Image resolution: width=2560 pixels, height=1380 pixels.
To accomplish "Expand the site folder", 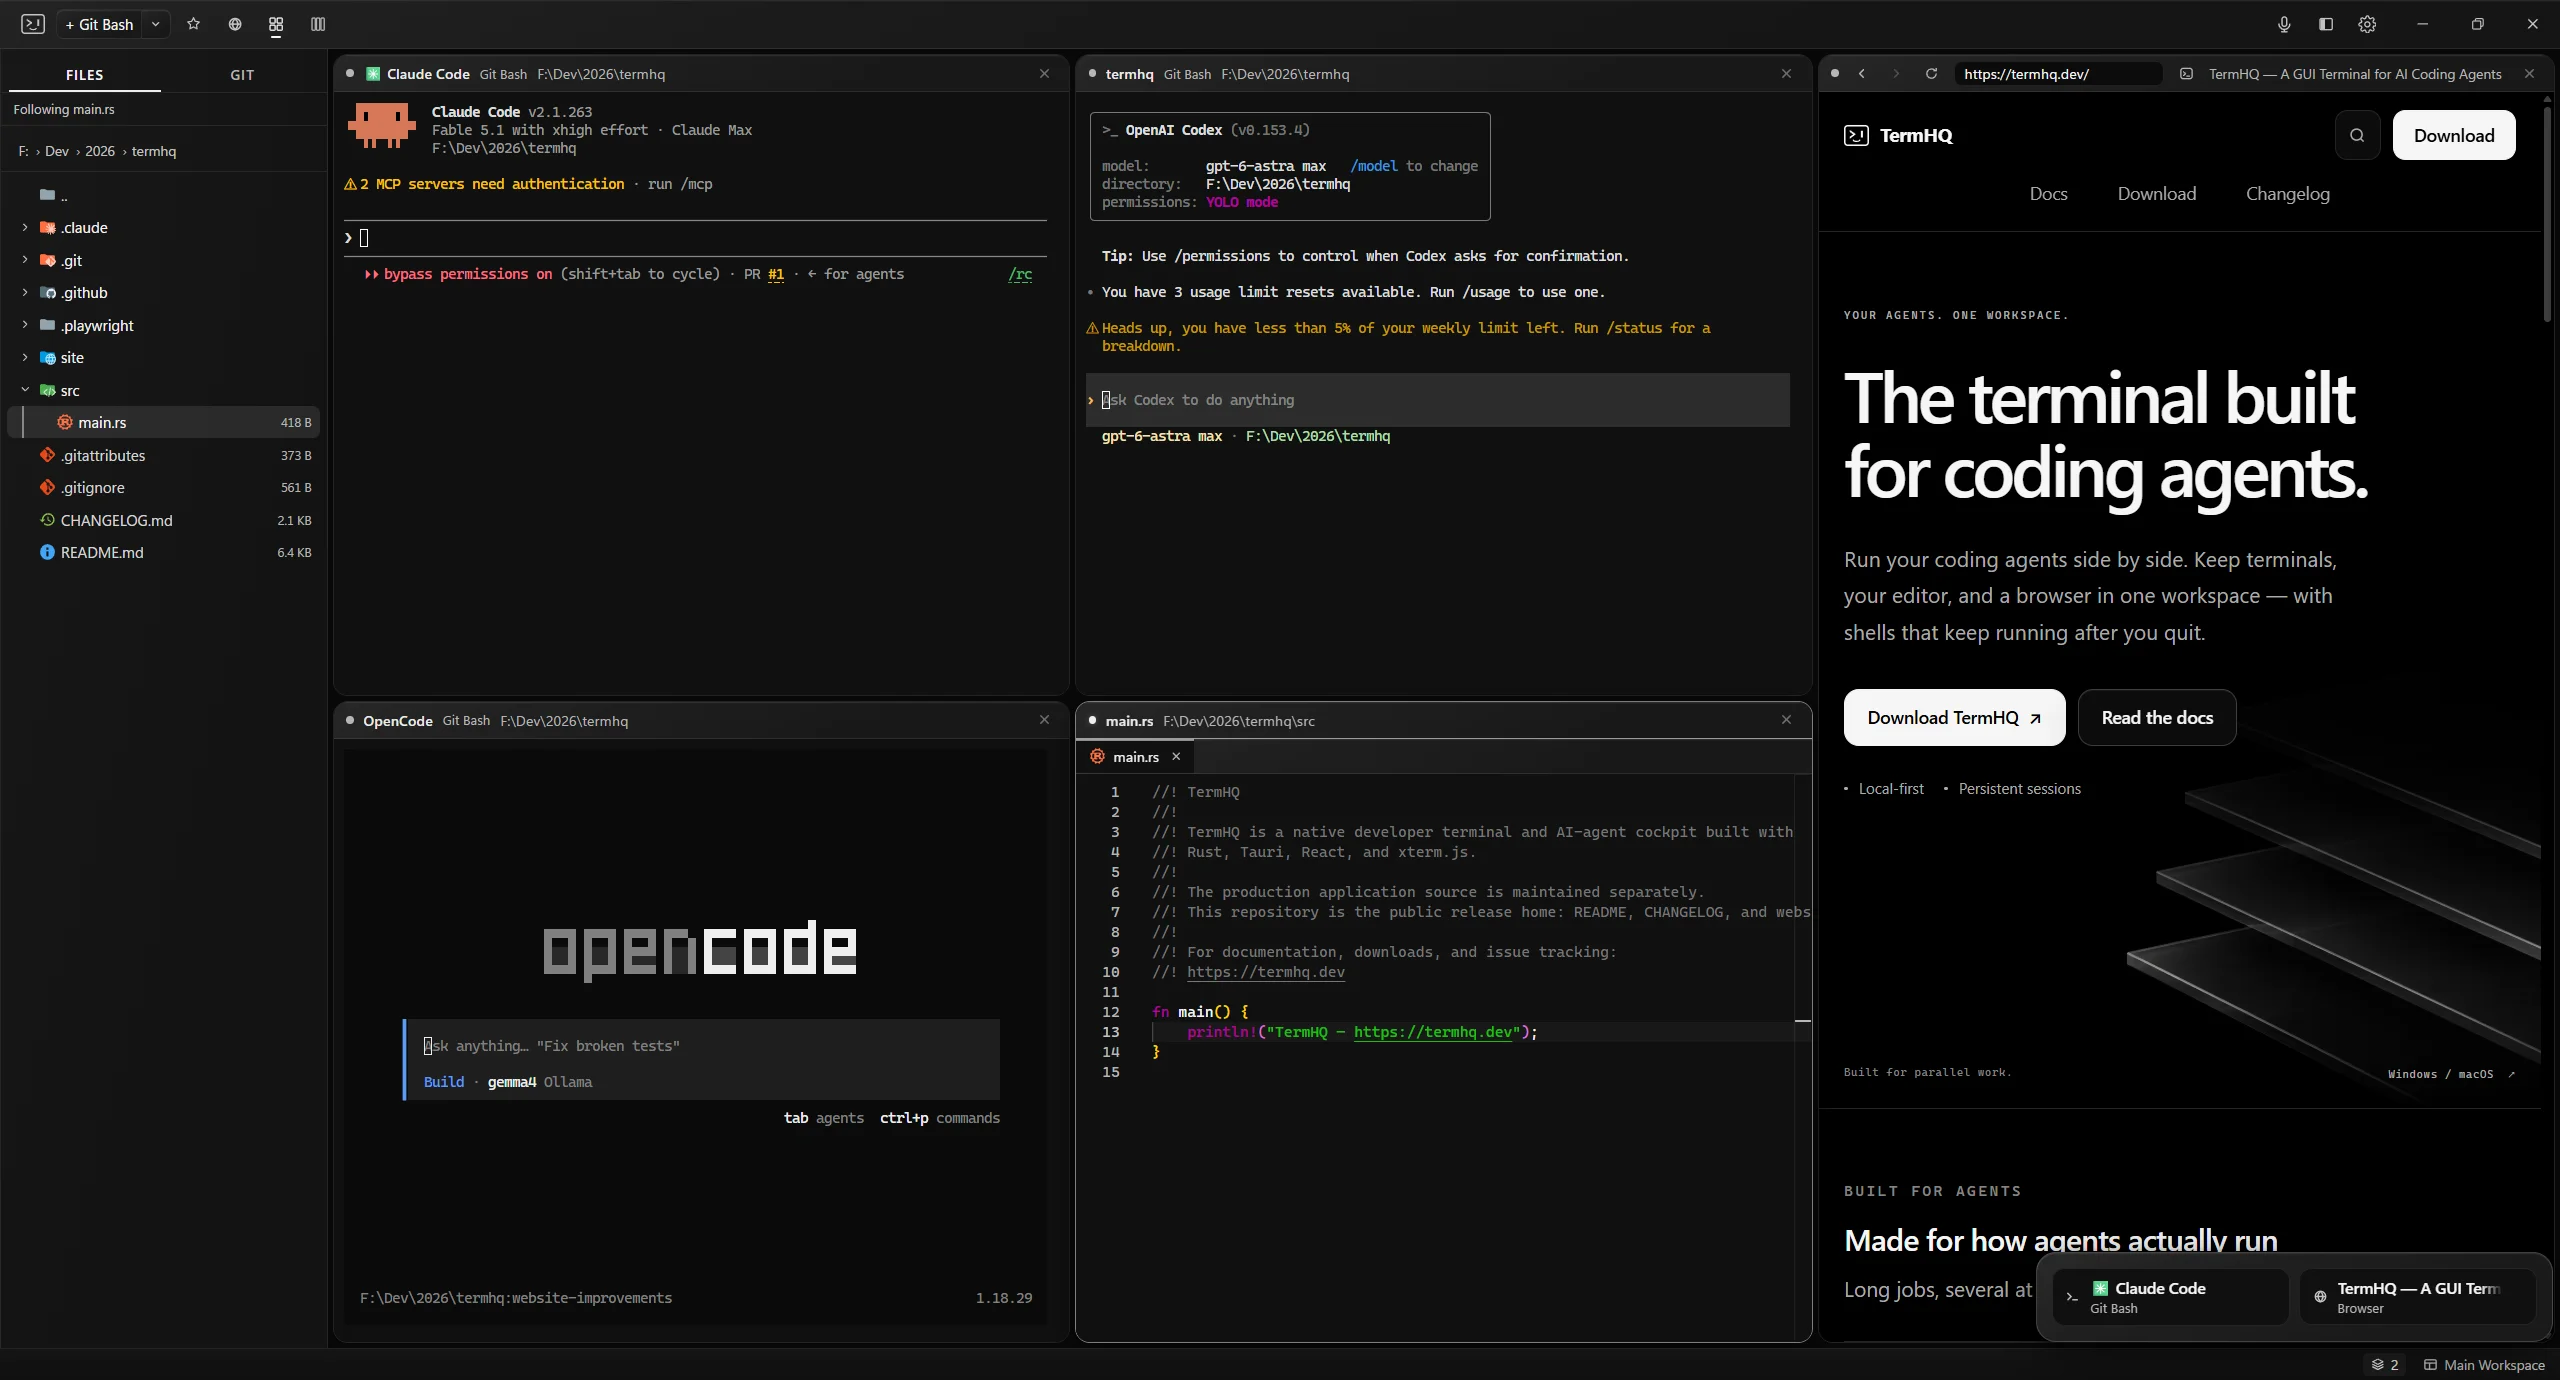I will (25, 358).
